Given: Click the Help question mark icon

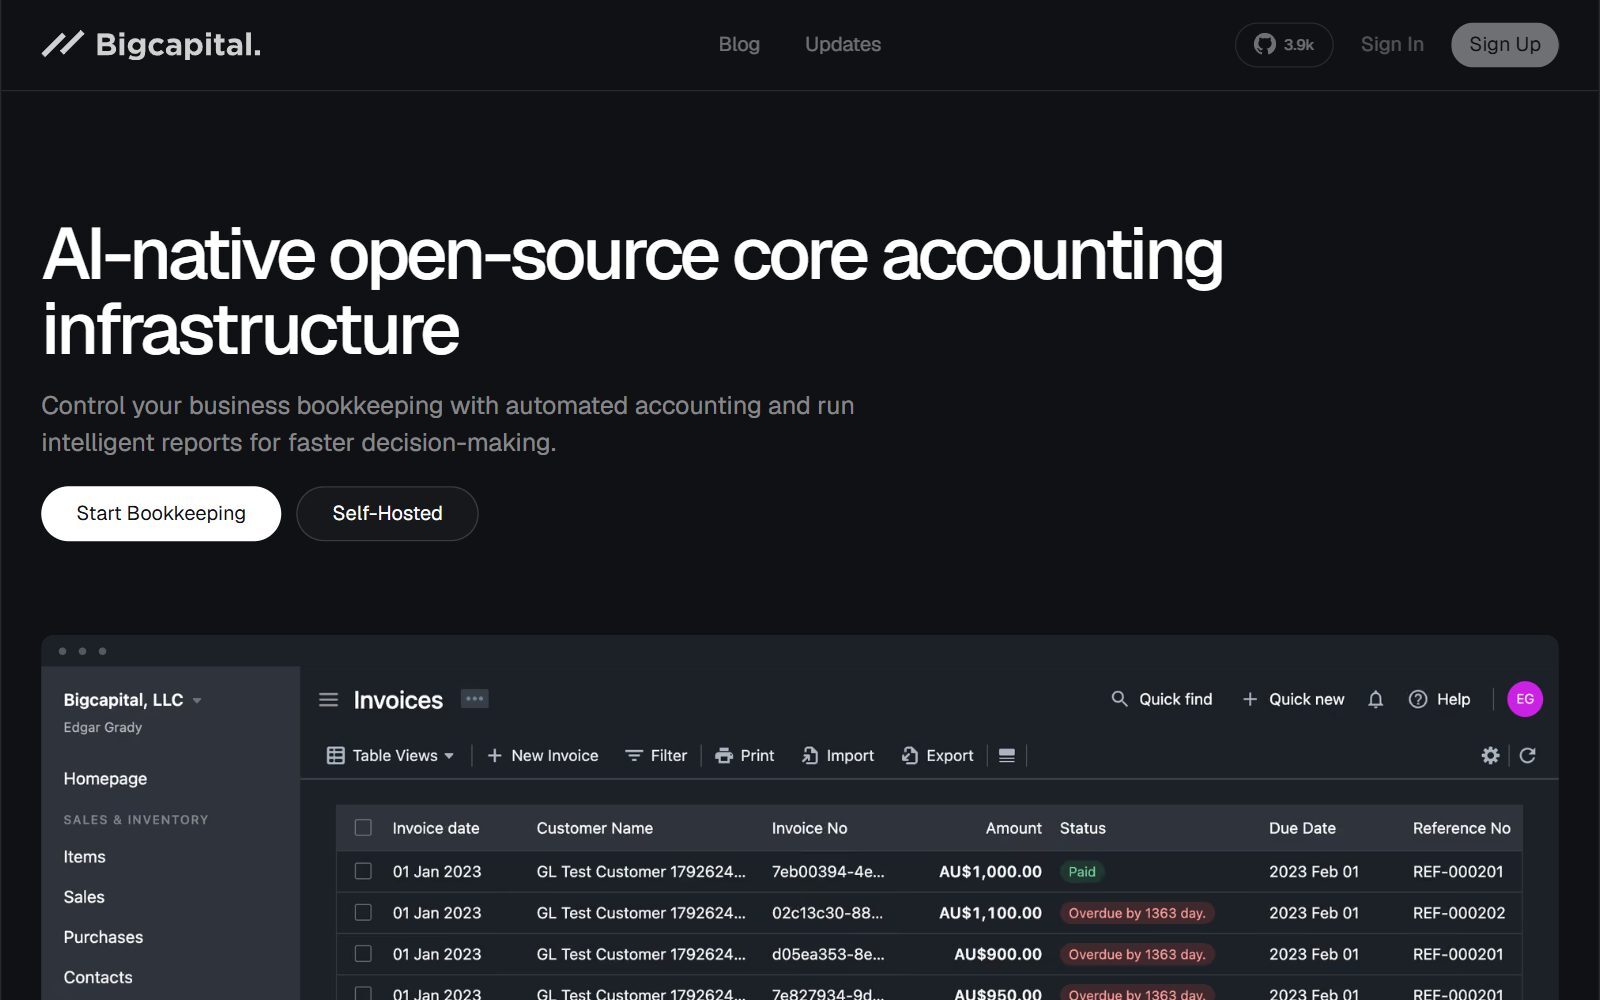Looking at the screenshot, I should click(x=1418, y=699).
